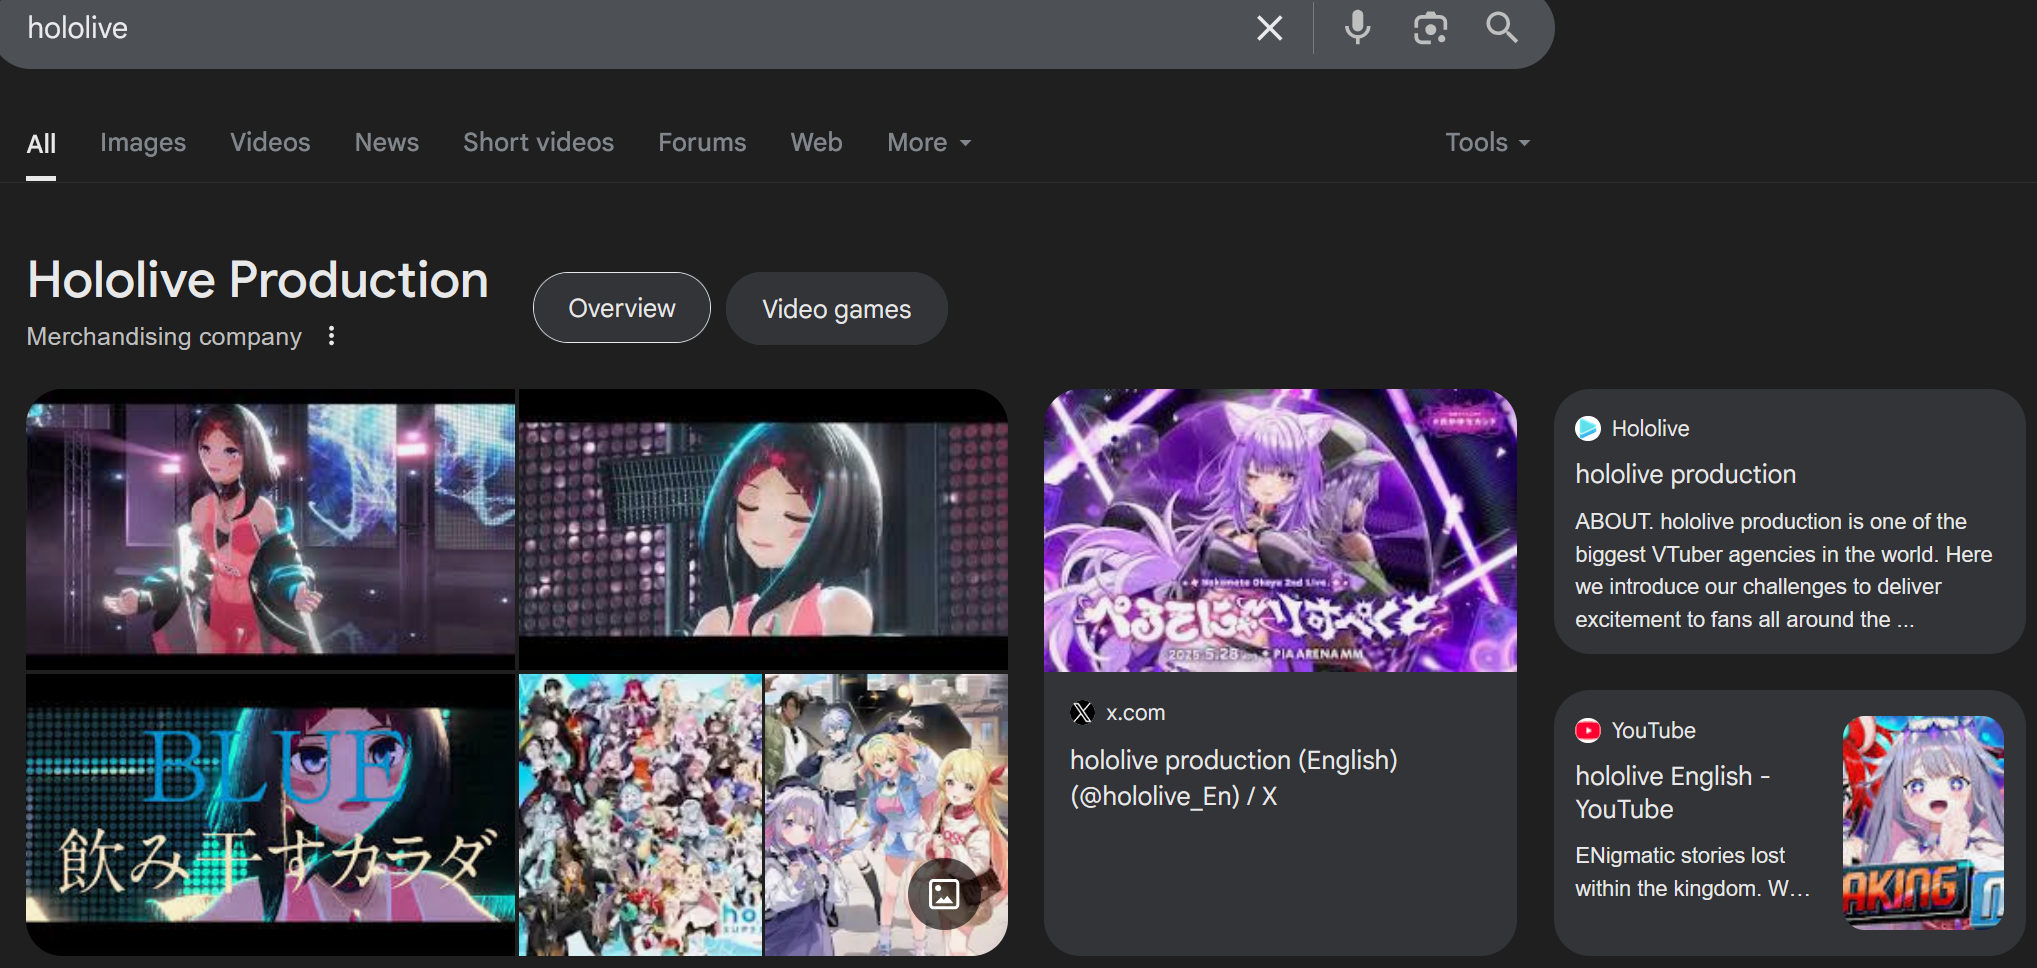
Task: Open the hololive production website link
Action: [1685, 474]
